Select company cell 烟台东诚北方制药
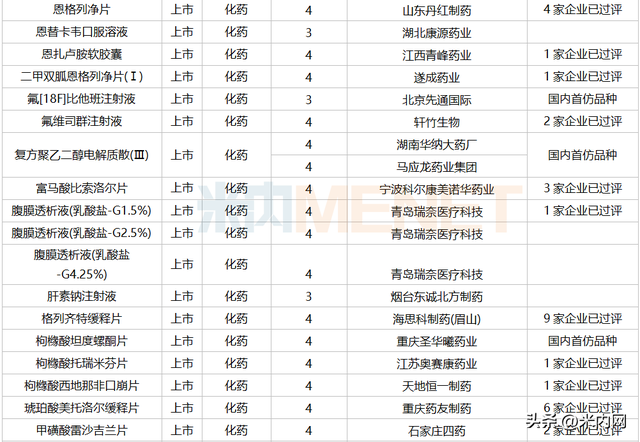Screen dimensions: 640x442 tap(437, 297)
